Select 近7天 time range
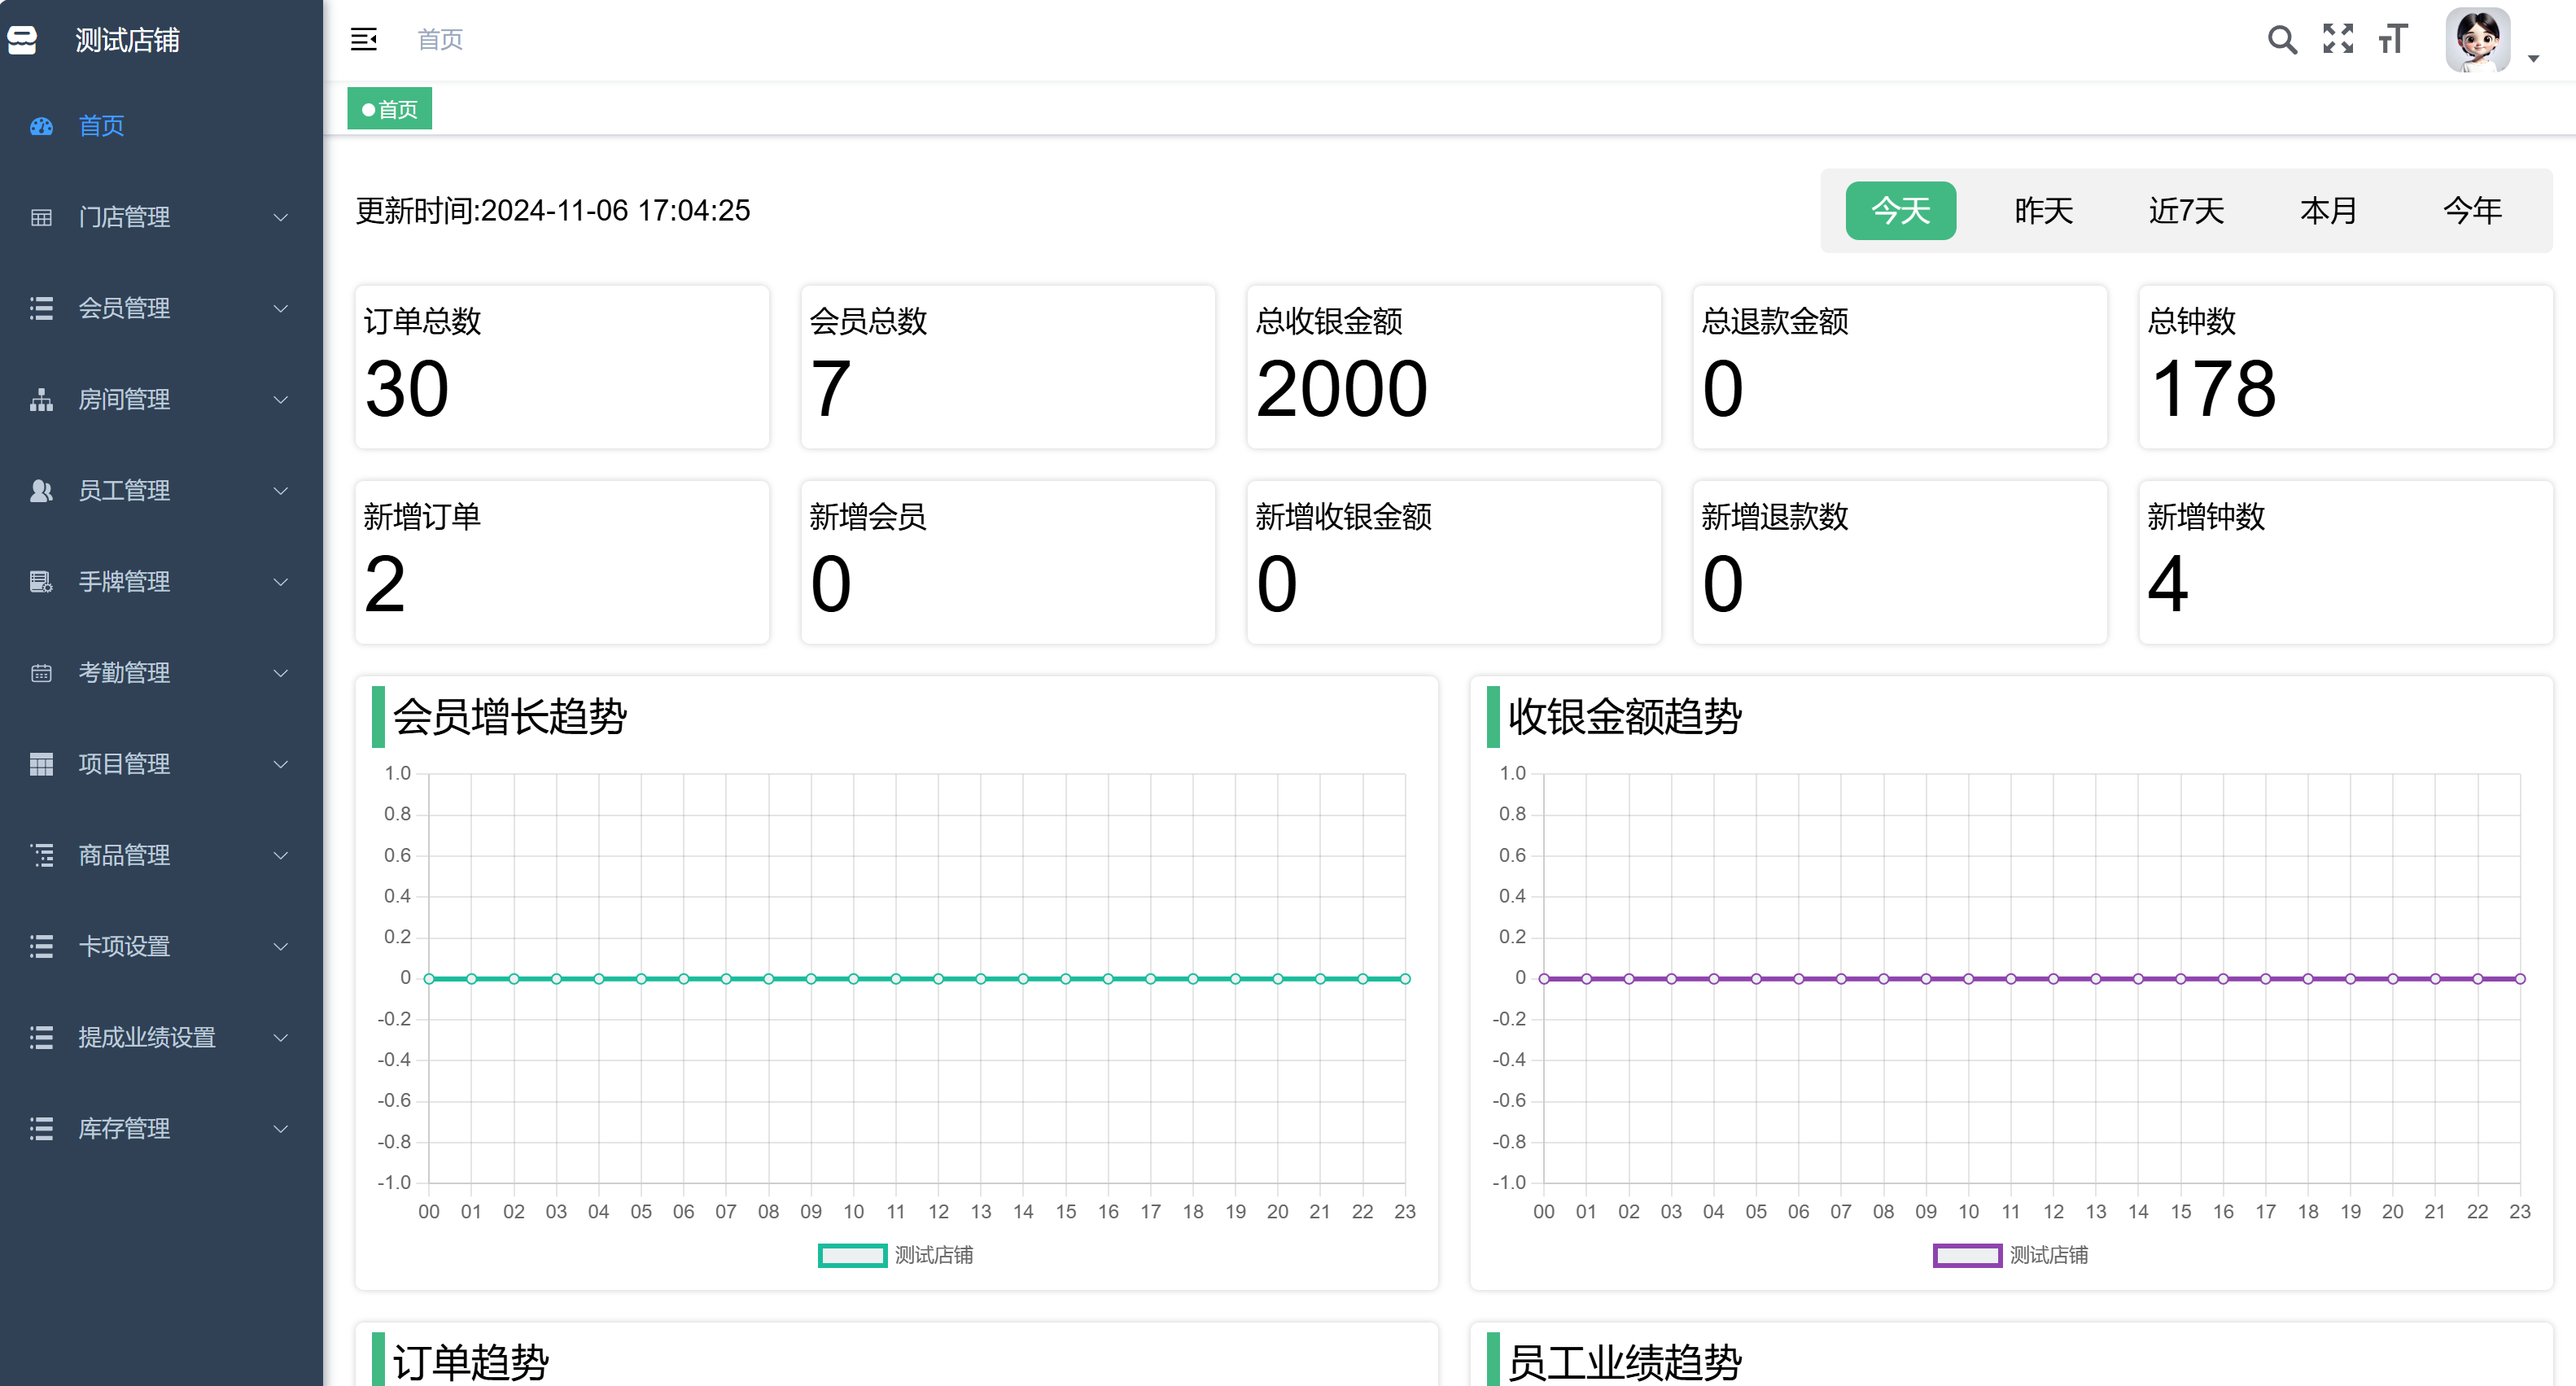This screenshot has width=2576, height=1386. (x=2187, y=211)
